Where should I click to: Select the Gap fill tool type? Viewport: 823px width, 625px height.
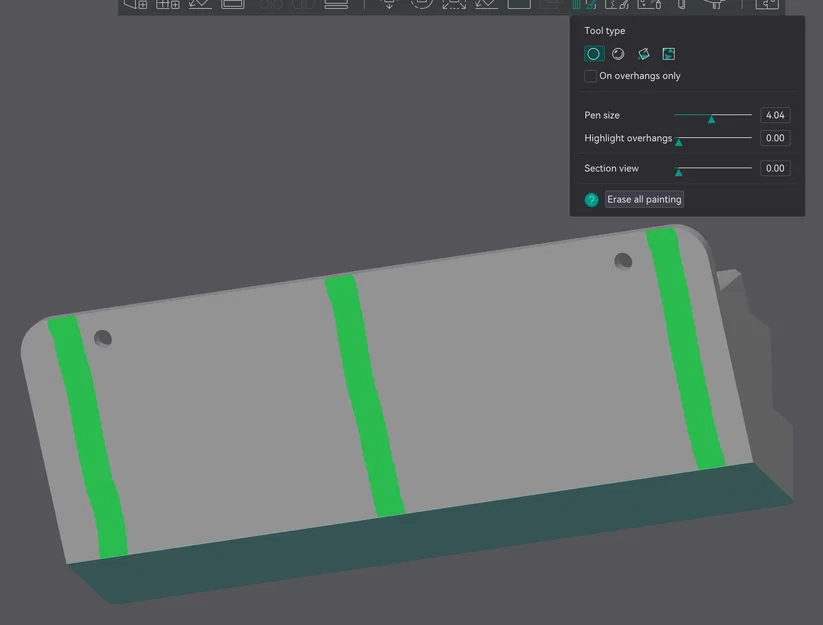669,54
